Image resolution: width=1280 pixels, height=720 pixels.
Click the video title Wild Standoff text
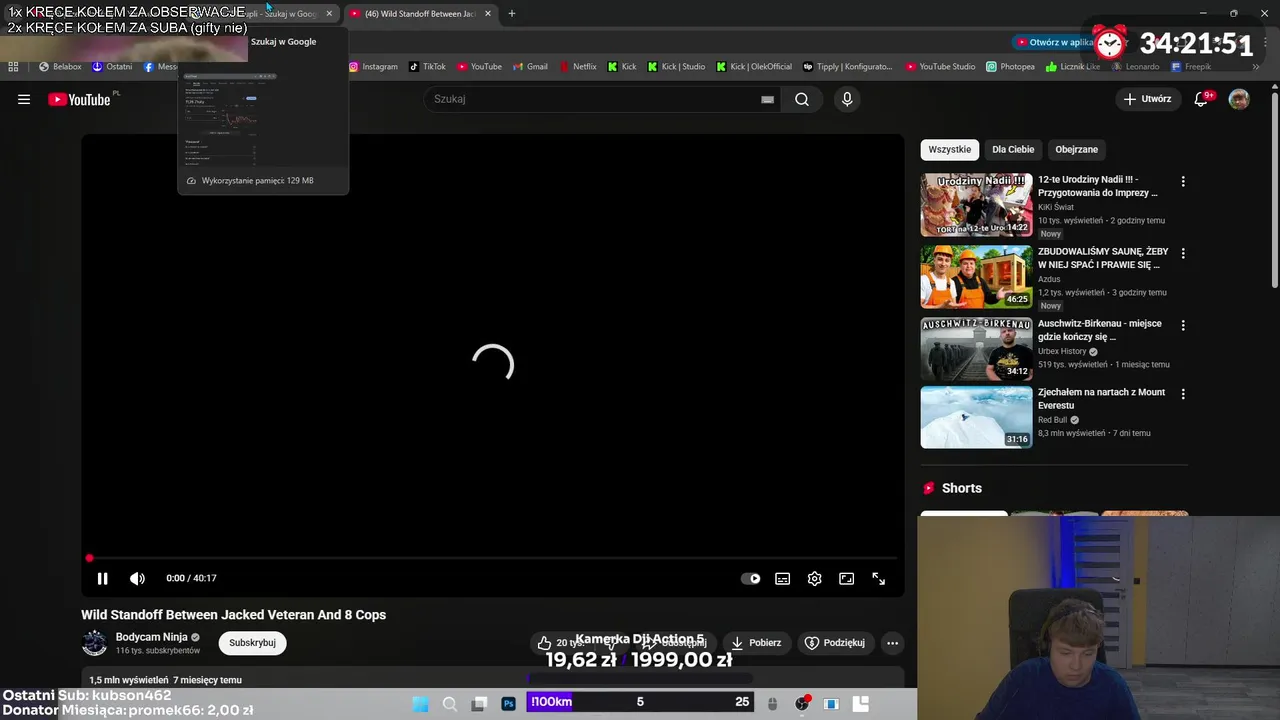pos(233,615)
